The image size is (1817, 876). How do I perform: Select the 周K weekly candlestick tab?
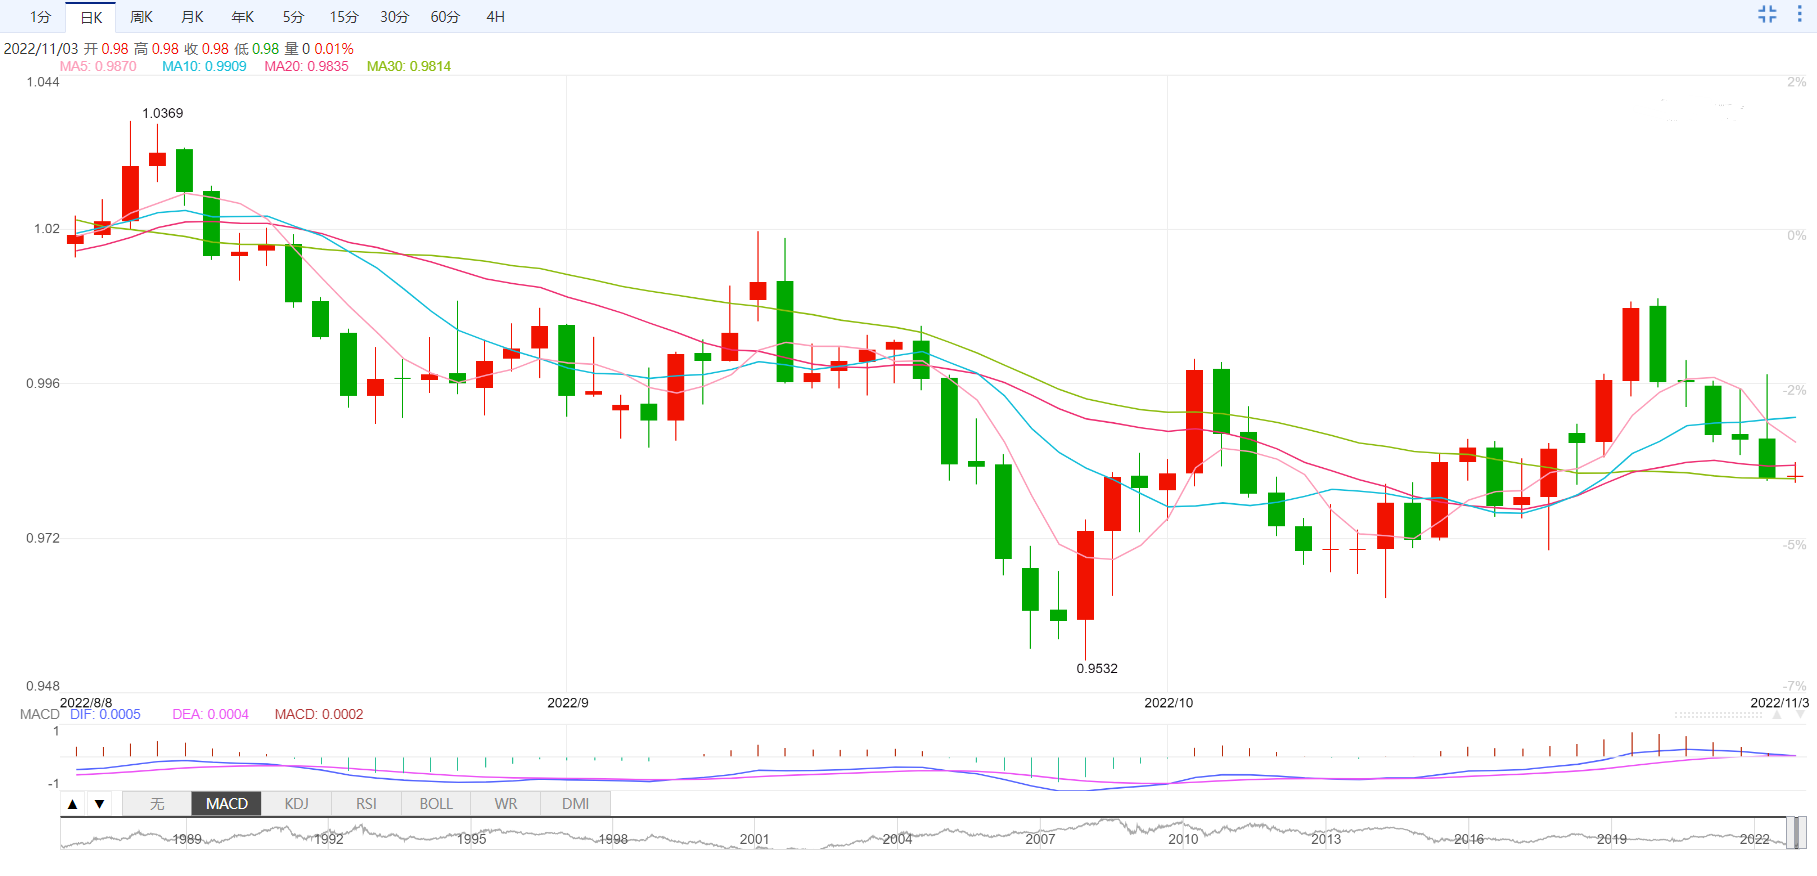(141, 17)
